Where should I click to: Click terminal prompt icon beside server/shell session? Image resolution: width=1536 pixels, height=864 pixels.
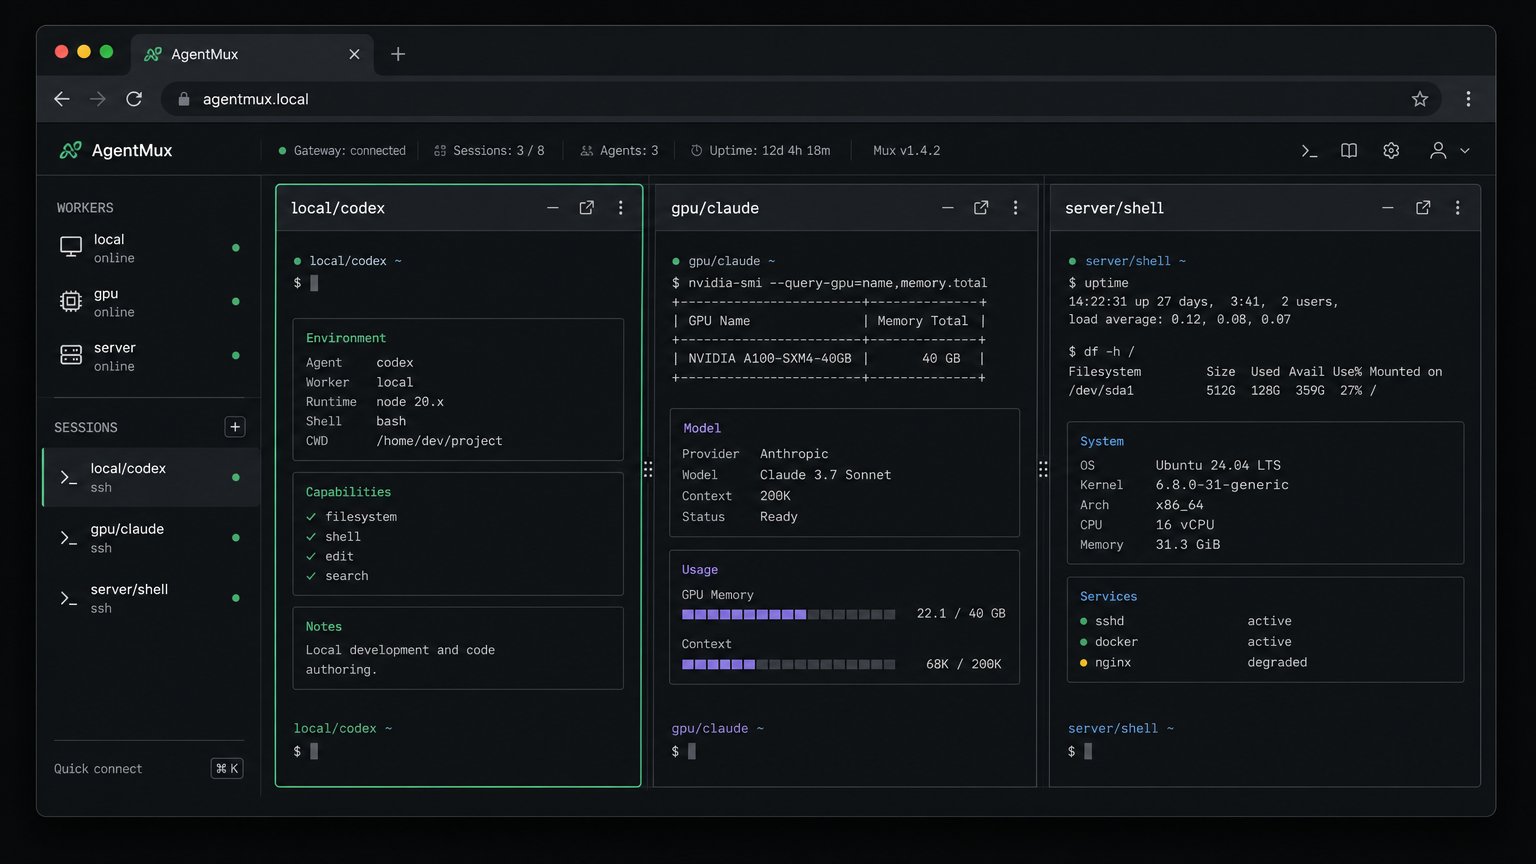(x=69, y=598)
